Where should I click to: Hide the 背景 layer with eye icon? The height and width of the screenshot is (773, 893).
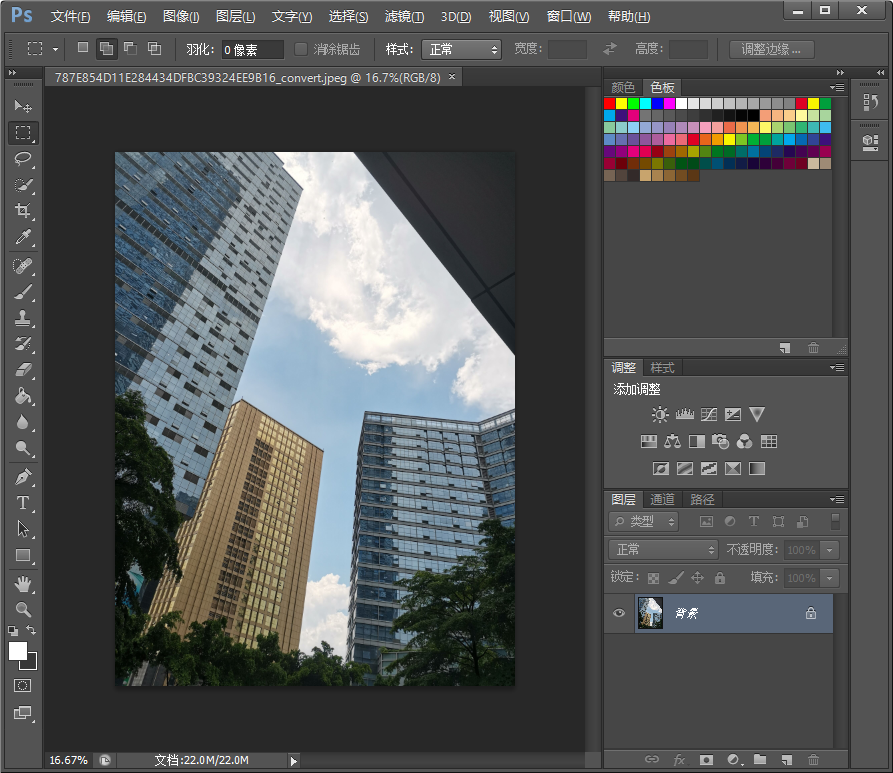coord(619,613)
